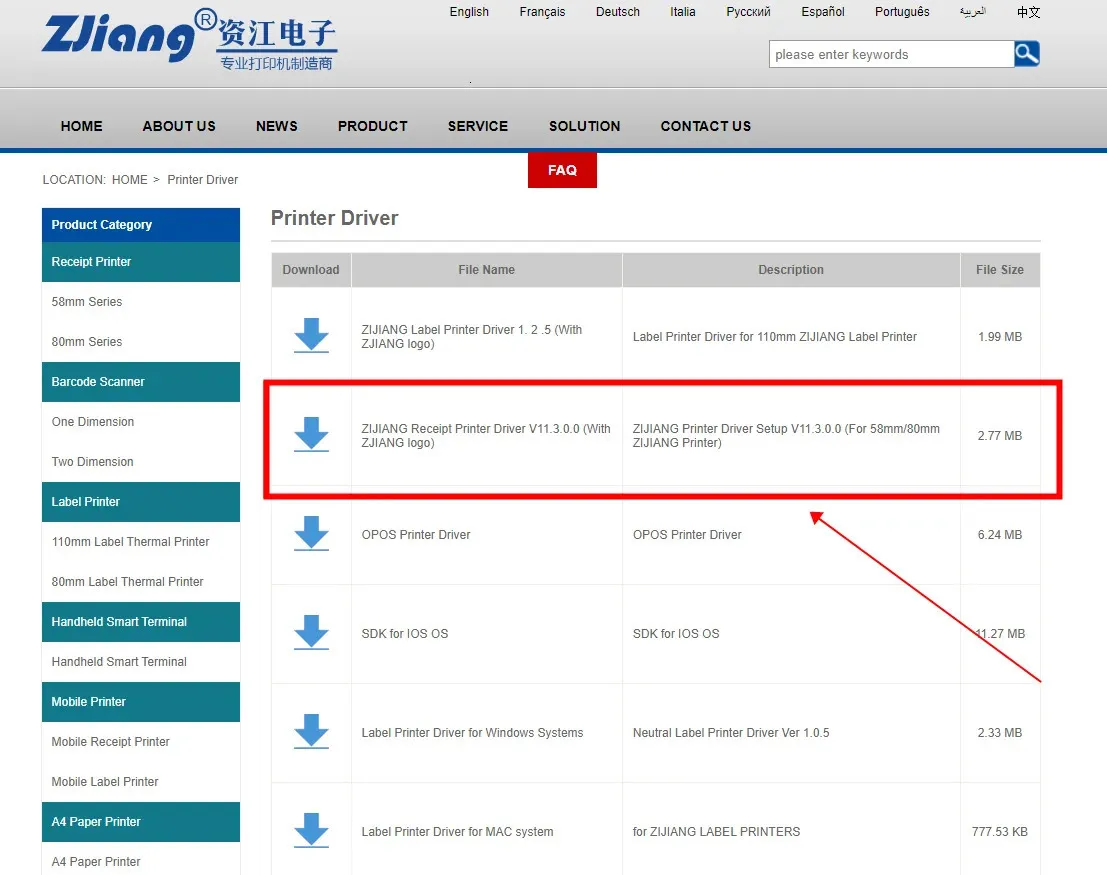Image resolution: width=1107 pixels, height=875 pixels.
Task: Open 110mm Label Thermal Printer category
Action: pyautogui.click(x=130, y=541)
